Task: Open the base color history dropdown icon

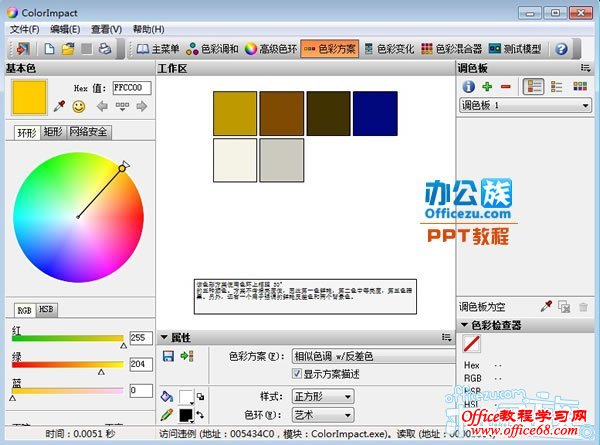Action: click(x=122, y=106)
